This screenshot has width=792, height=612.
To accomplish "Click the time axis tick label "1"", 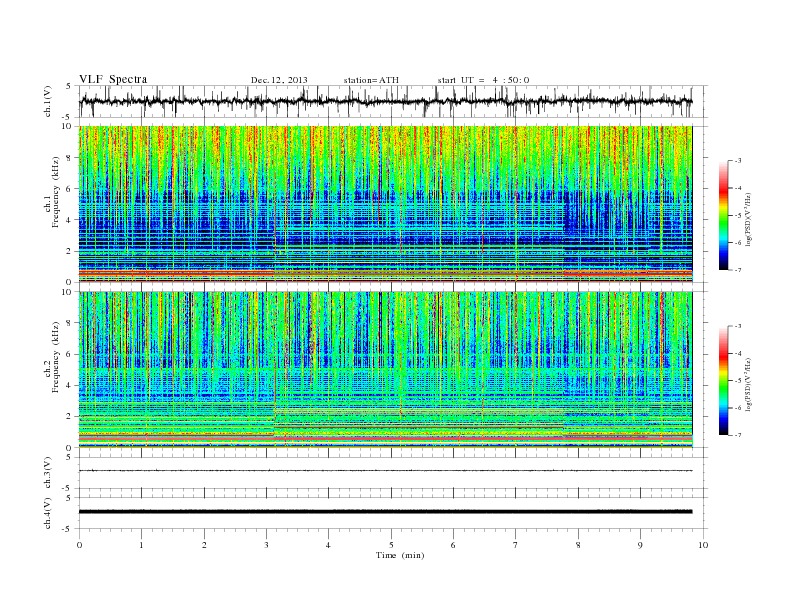I will (141, 545).
